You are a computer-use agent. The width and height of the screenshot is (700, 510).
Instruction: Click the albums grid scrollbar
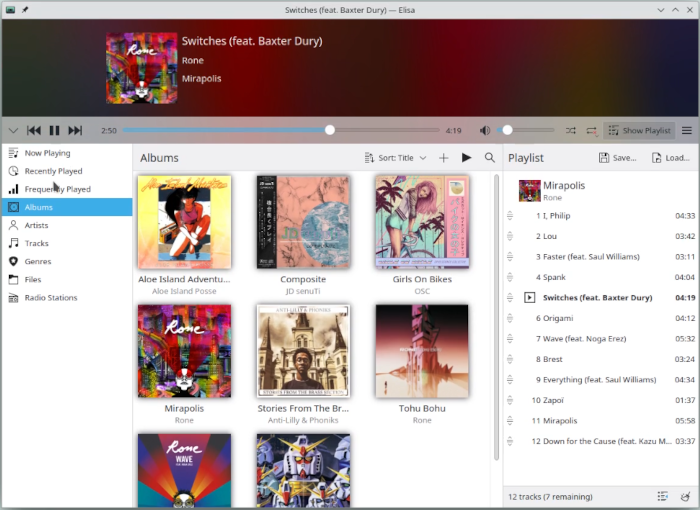click(x=496, y=317)
